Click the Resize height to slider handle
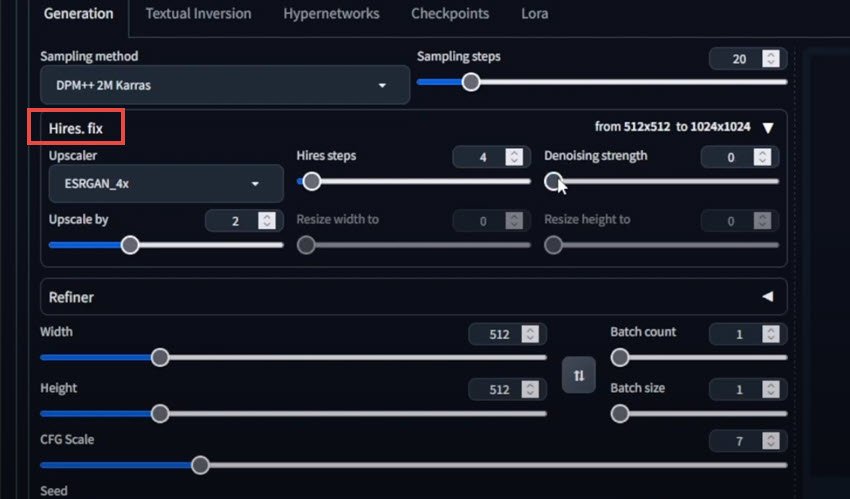This screenshot has width=850, height=499. click(x=553, y=245)
